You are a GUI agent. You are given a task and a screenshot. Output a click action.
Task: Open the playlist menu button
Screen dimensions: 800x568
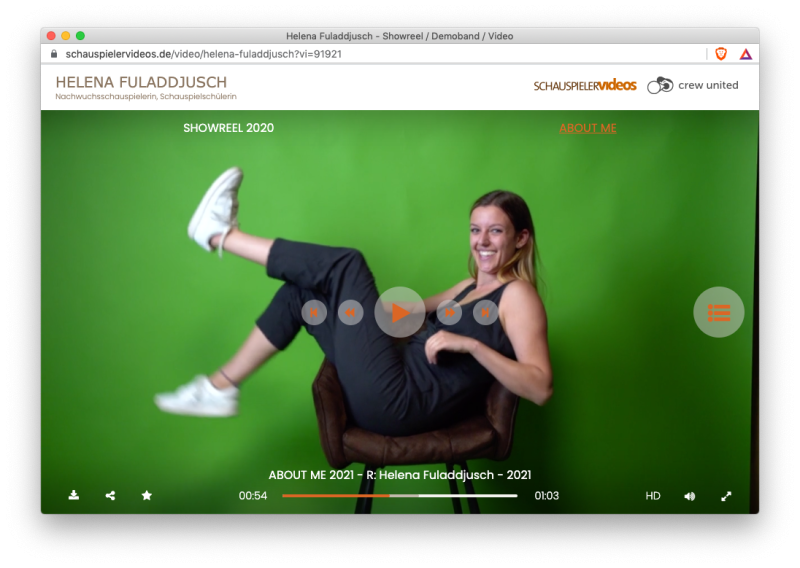(x=718, y=312)
